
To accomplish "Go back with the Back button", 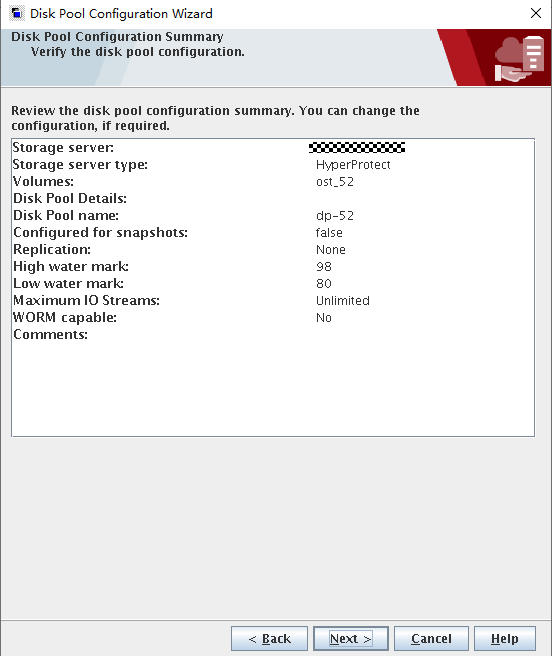I will tap(269, 638).
